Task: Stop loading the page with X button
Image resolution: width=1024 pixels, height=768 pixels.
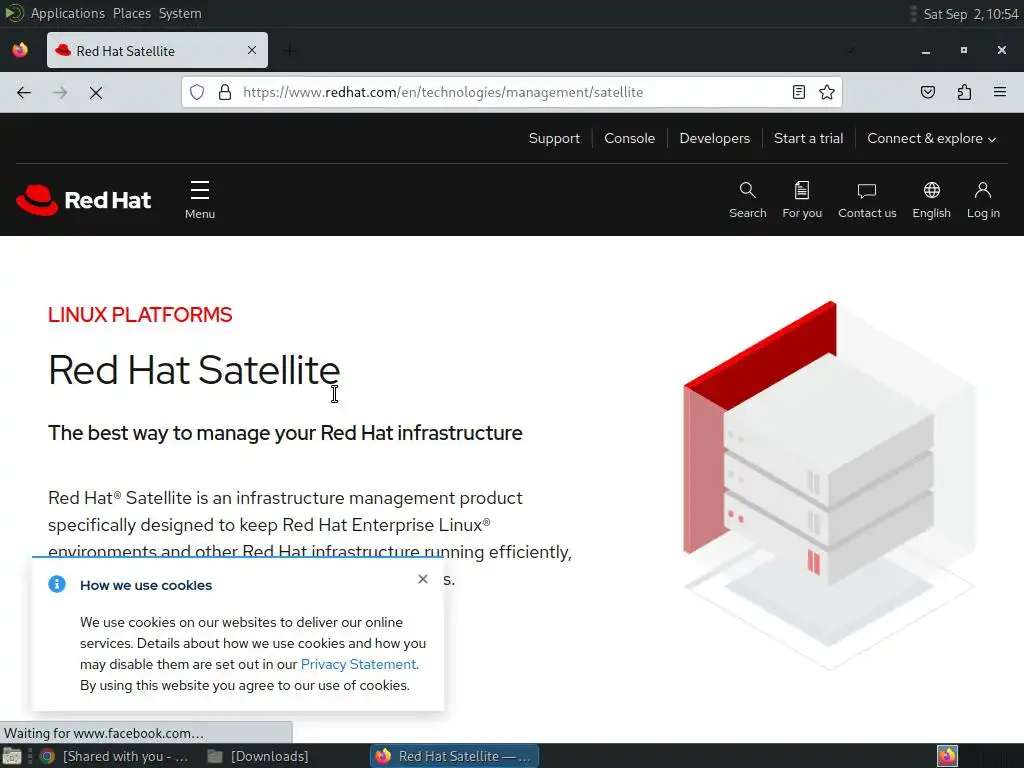Action: point(96,93)
